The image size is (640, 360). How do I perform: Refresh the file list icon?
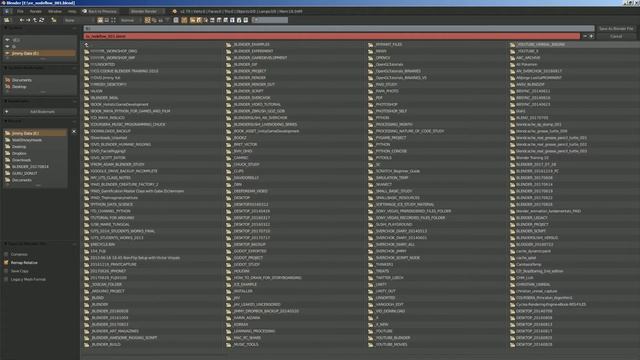pos(42,20)
